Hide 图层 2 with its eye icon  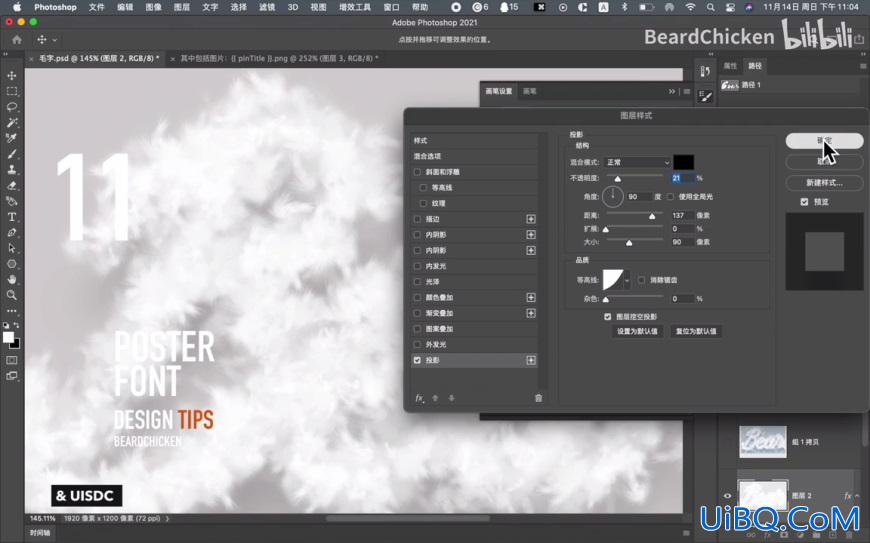[727, 496]
